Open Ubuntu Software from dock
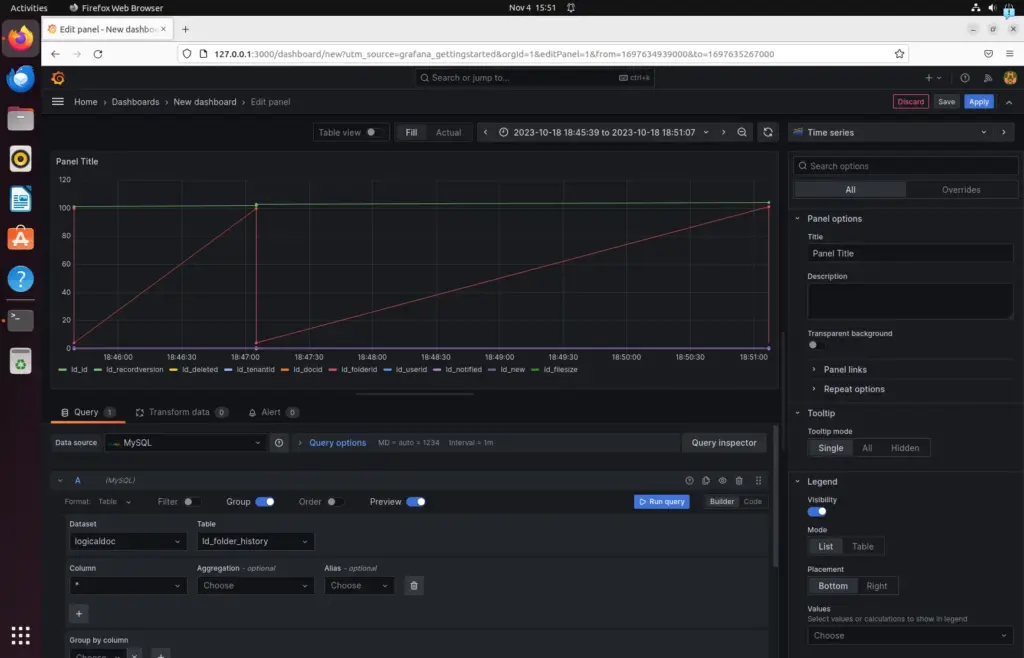This screenshot has width=1024, height=658. point(20,239)
